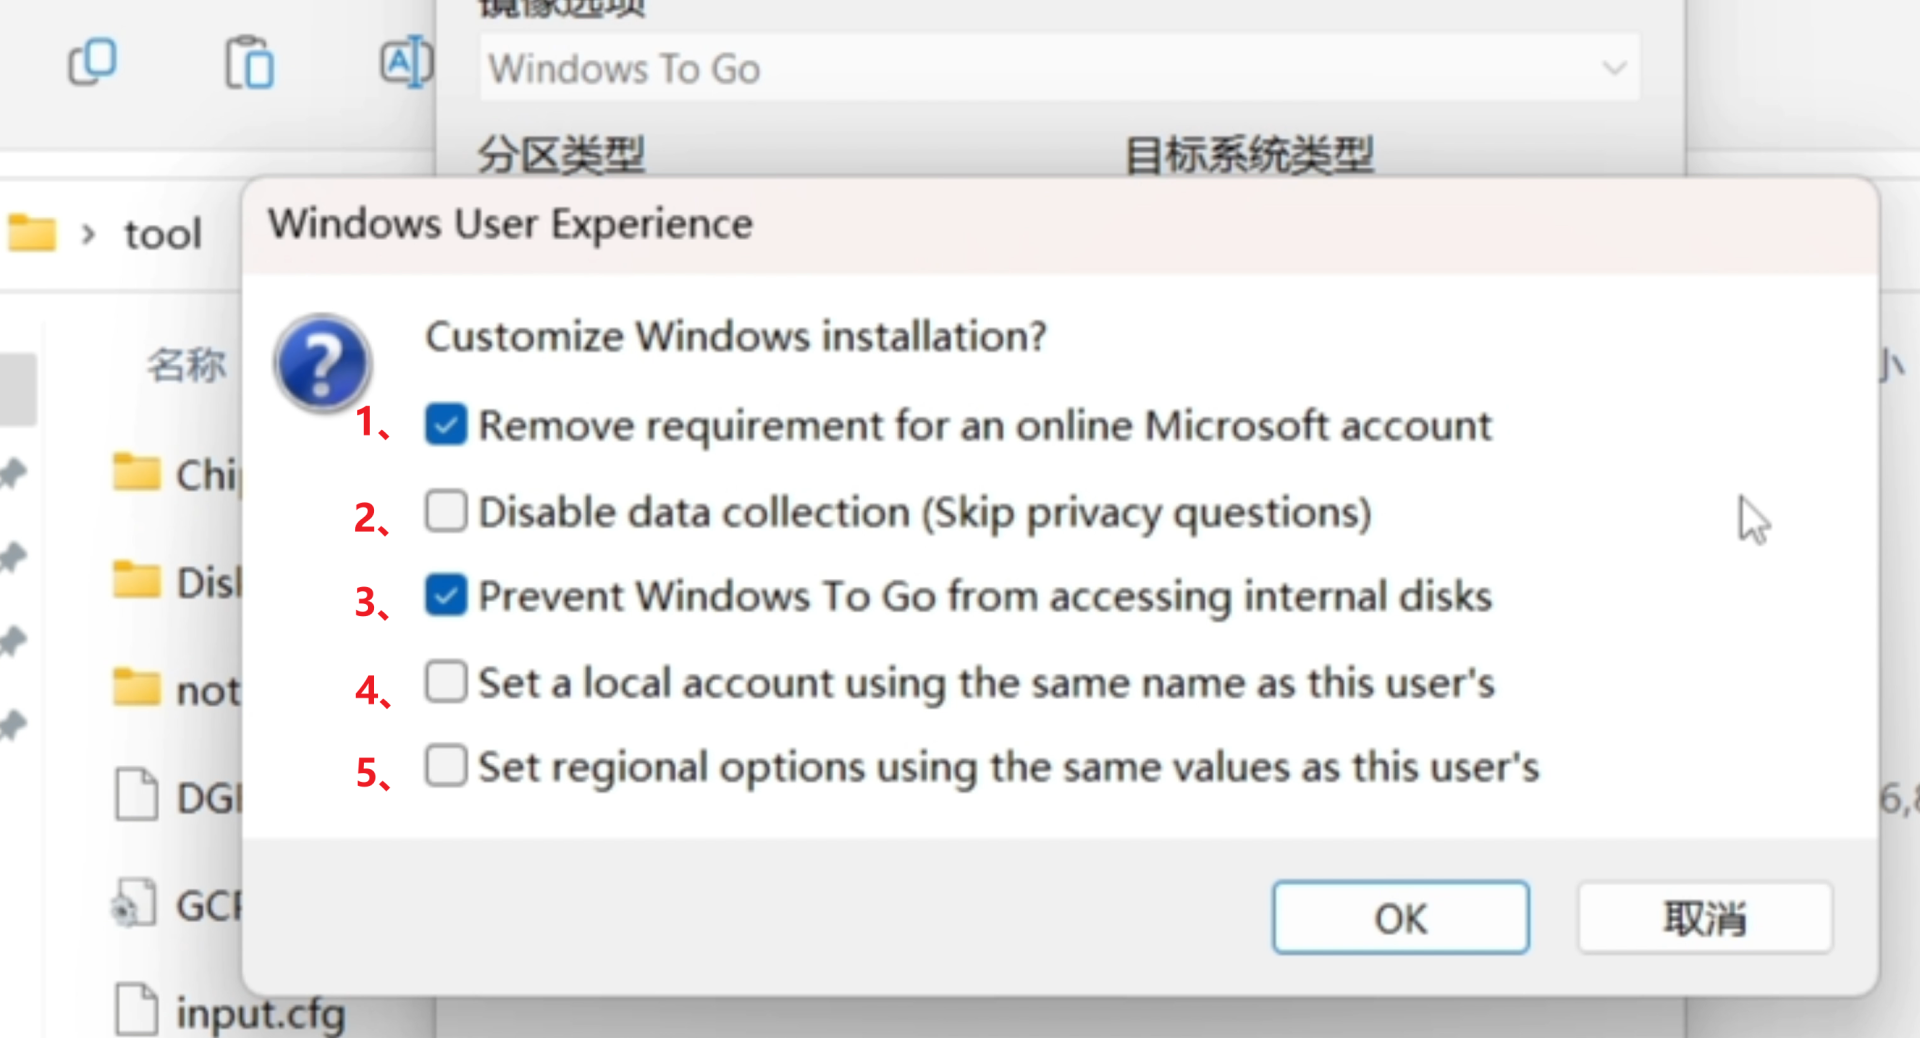Check Set a local account using same name
Image resolution: width=1920 pixels, height=1038 pixels.
pos(445,682)
